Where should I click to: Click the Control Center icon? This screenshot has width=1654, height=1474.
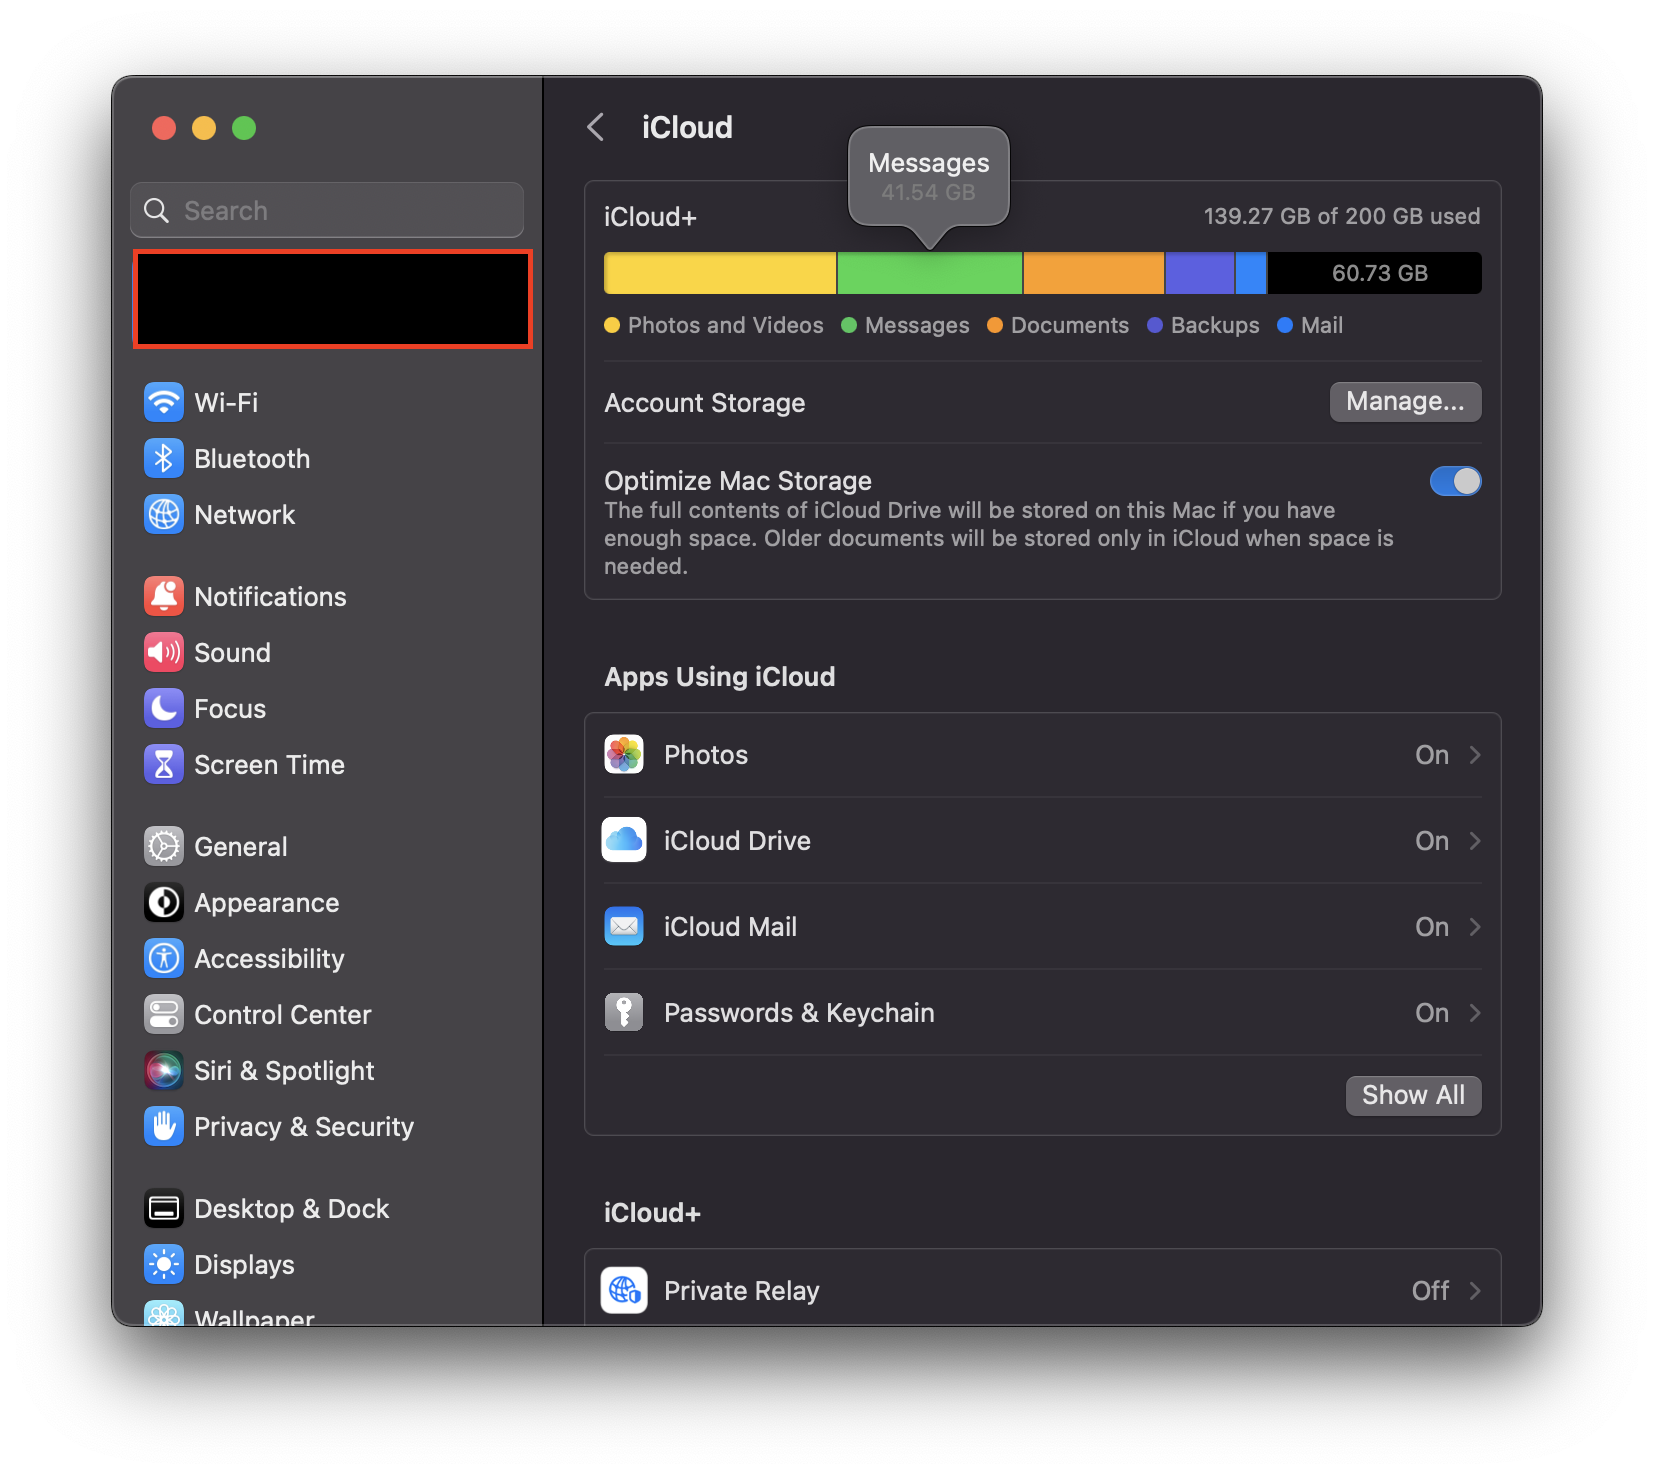click(164, 1015)
